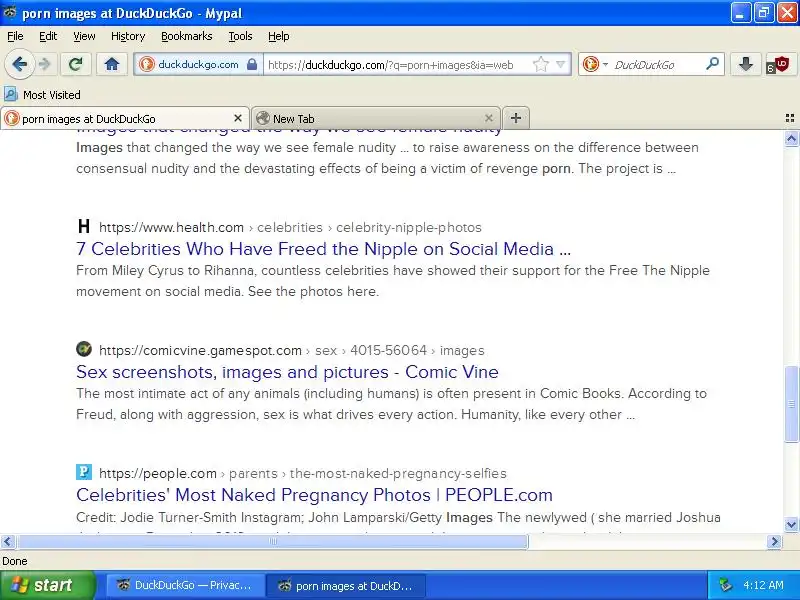Click the tab groups grid icon
Screen dimensions: 800x600
tap(790, 118)
